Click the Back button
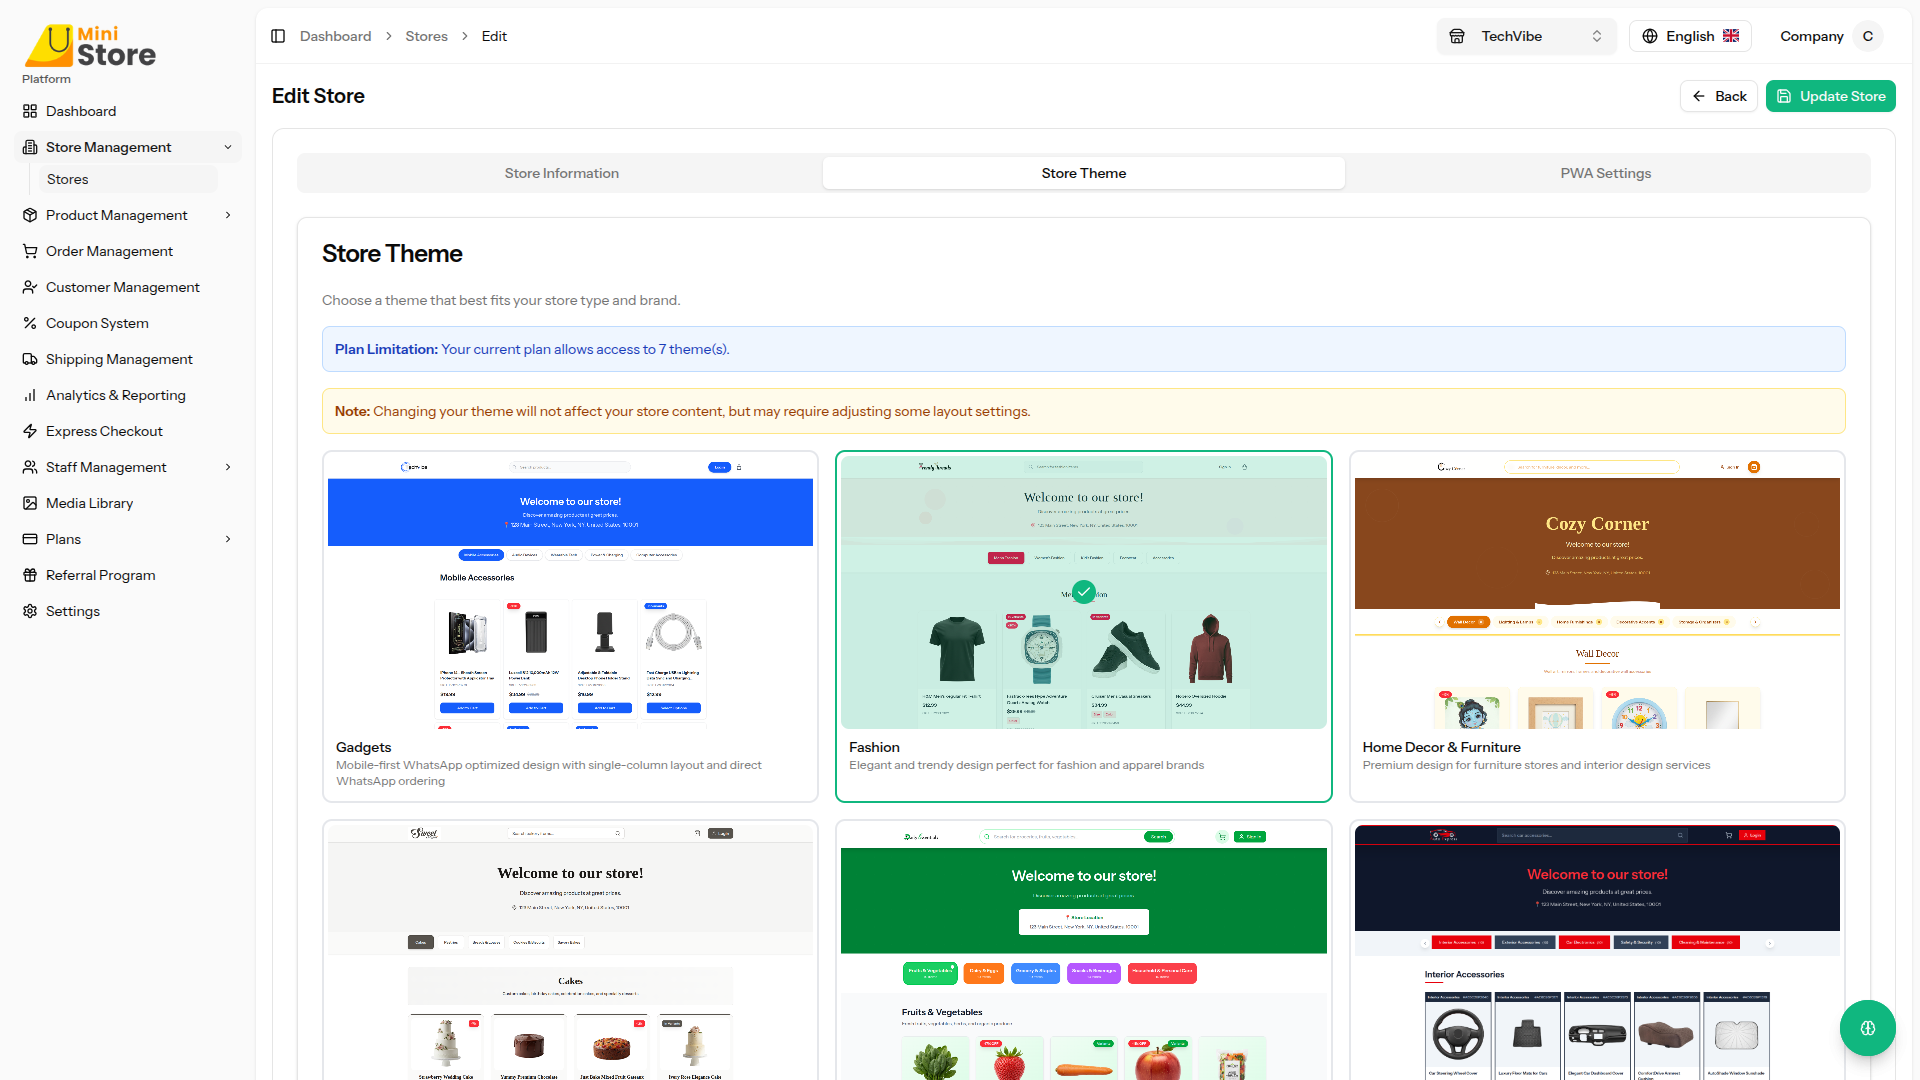This screenshot has height=1080, width=1920. [1718, 96]
